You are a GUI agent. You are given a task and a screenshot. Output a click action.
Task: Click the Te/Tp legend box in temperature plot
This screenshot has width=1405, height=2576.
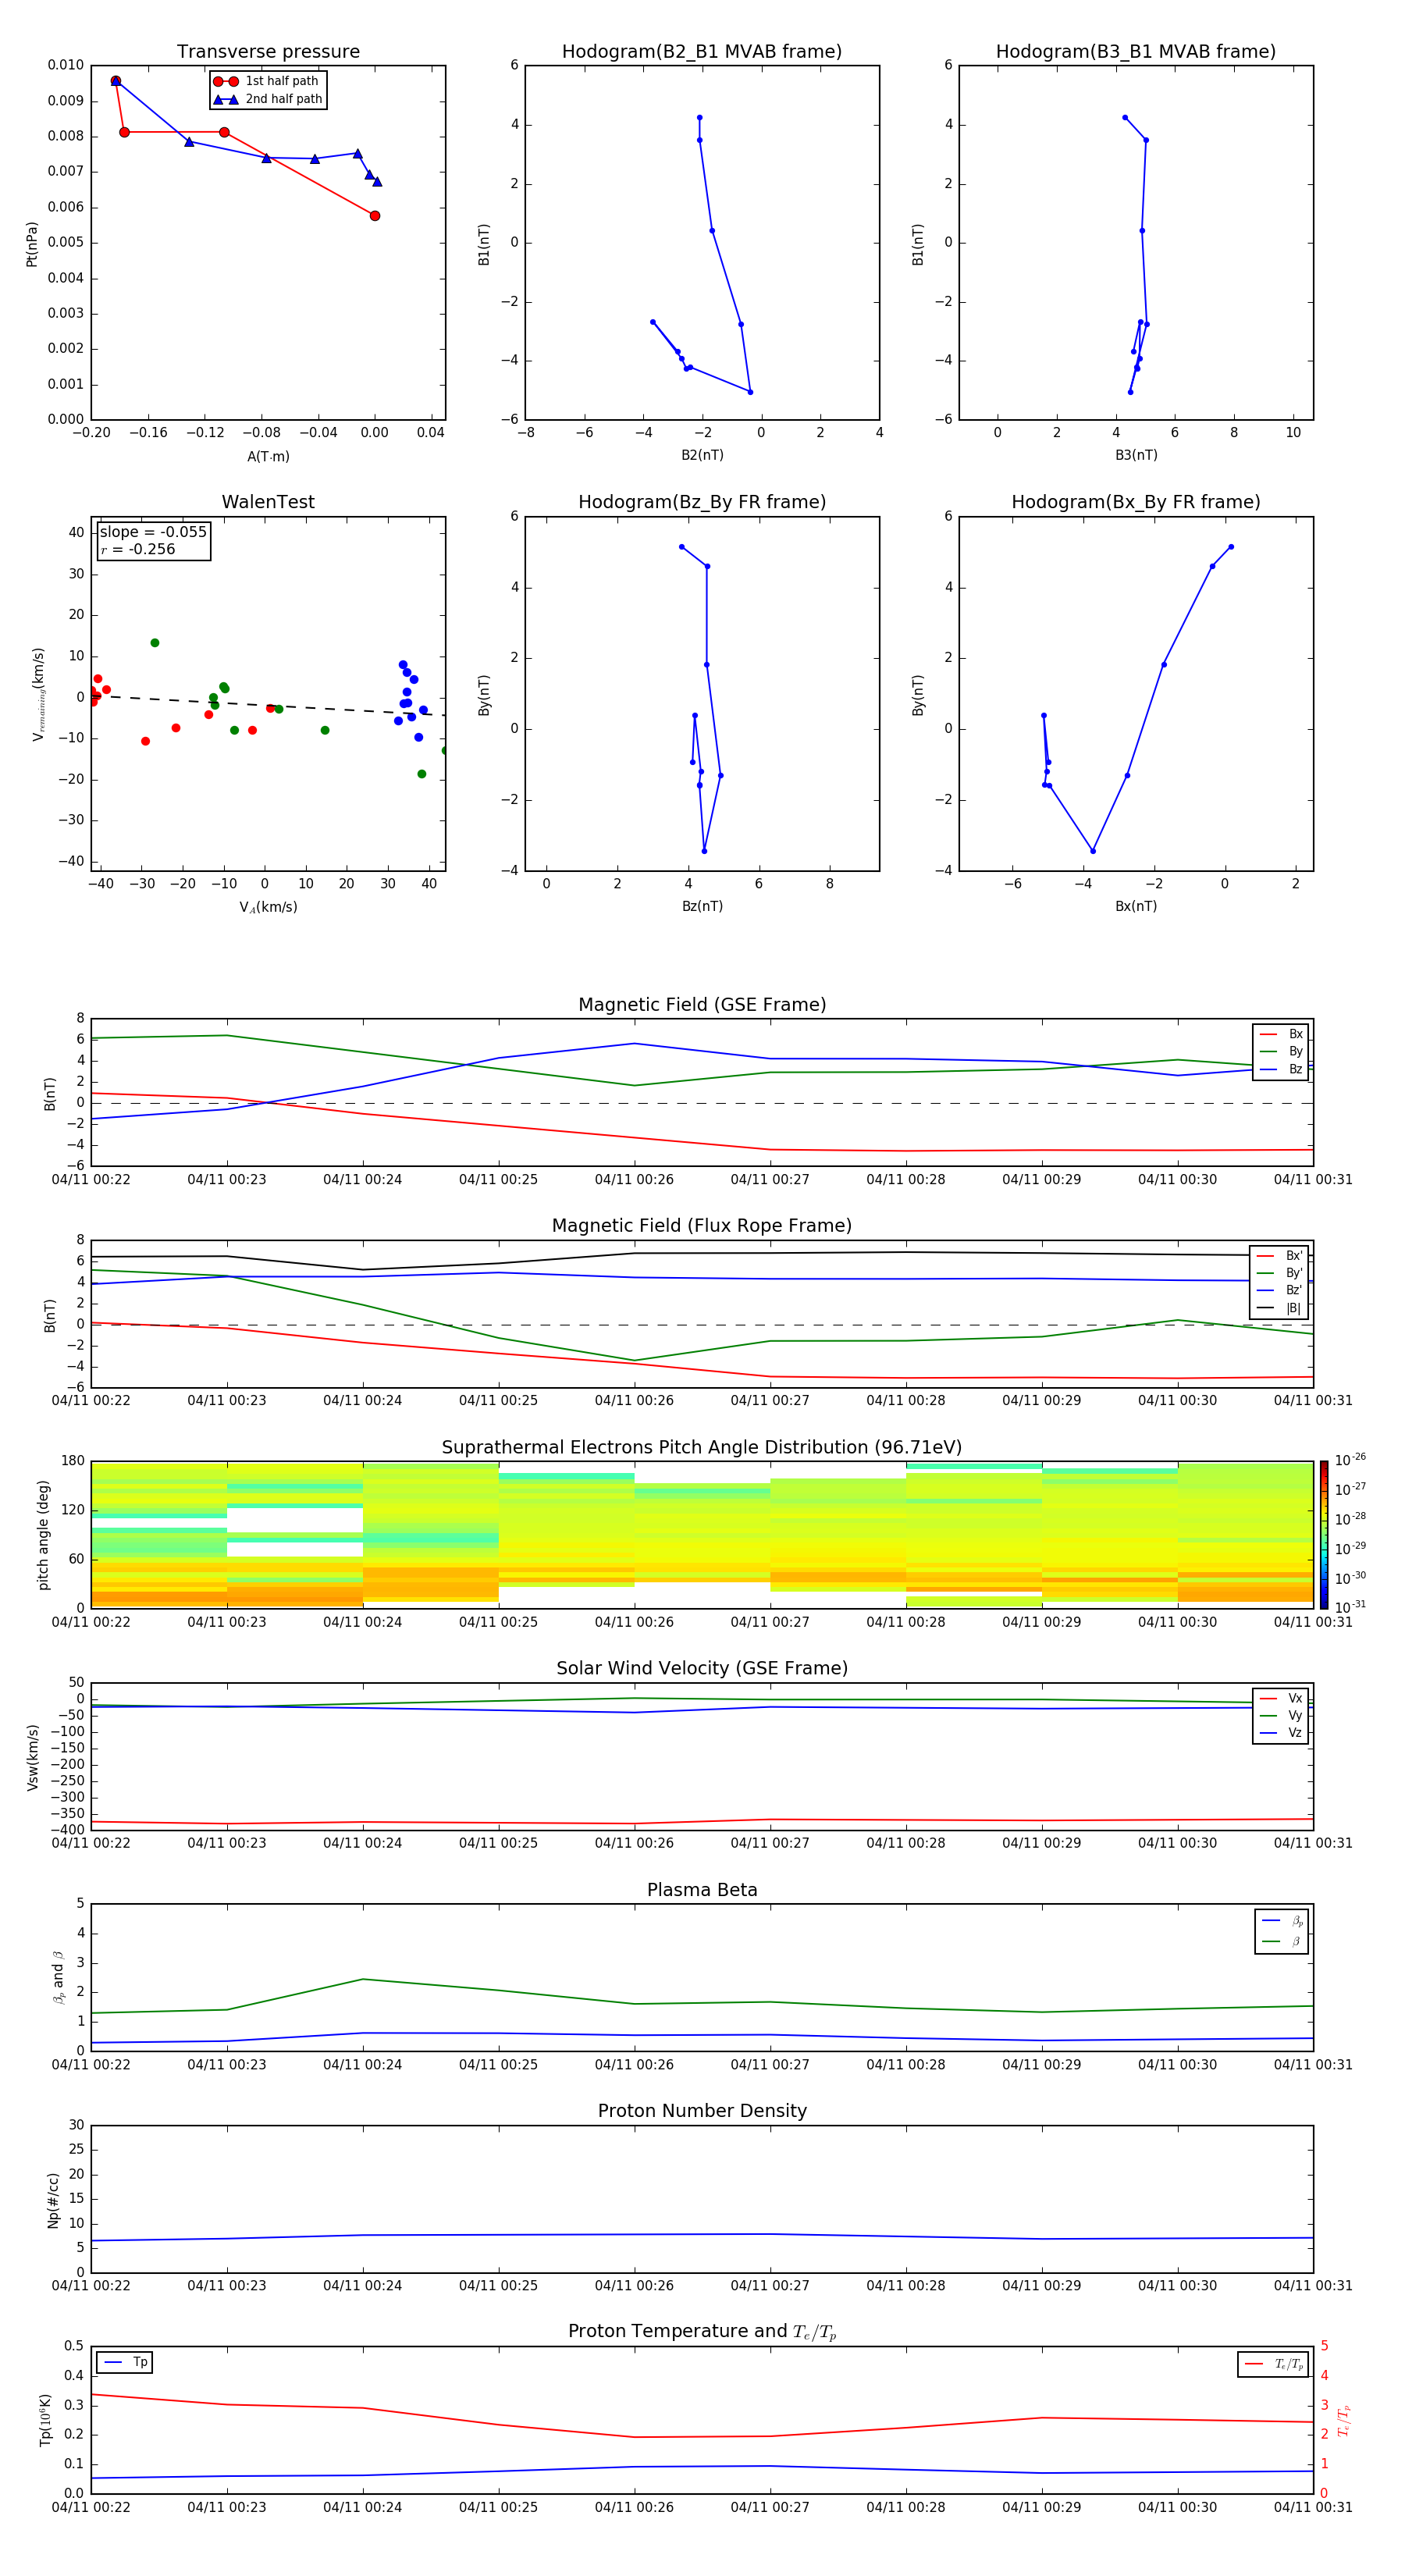pyautogui.click(x=1273, y=2364)
